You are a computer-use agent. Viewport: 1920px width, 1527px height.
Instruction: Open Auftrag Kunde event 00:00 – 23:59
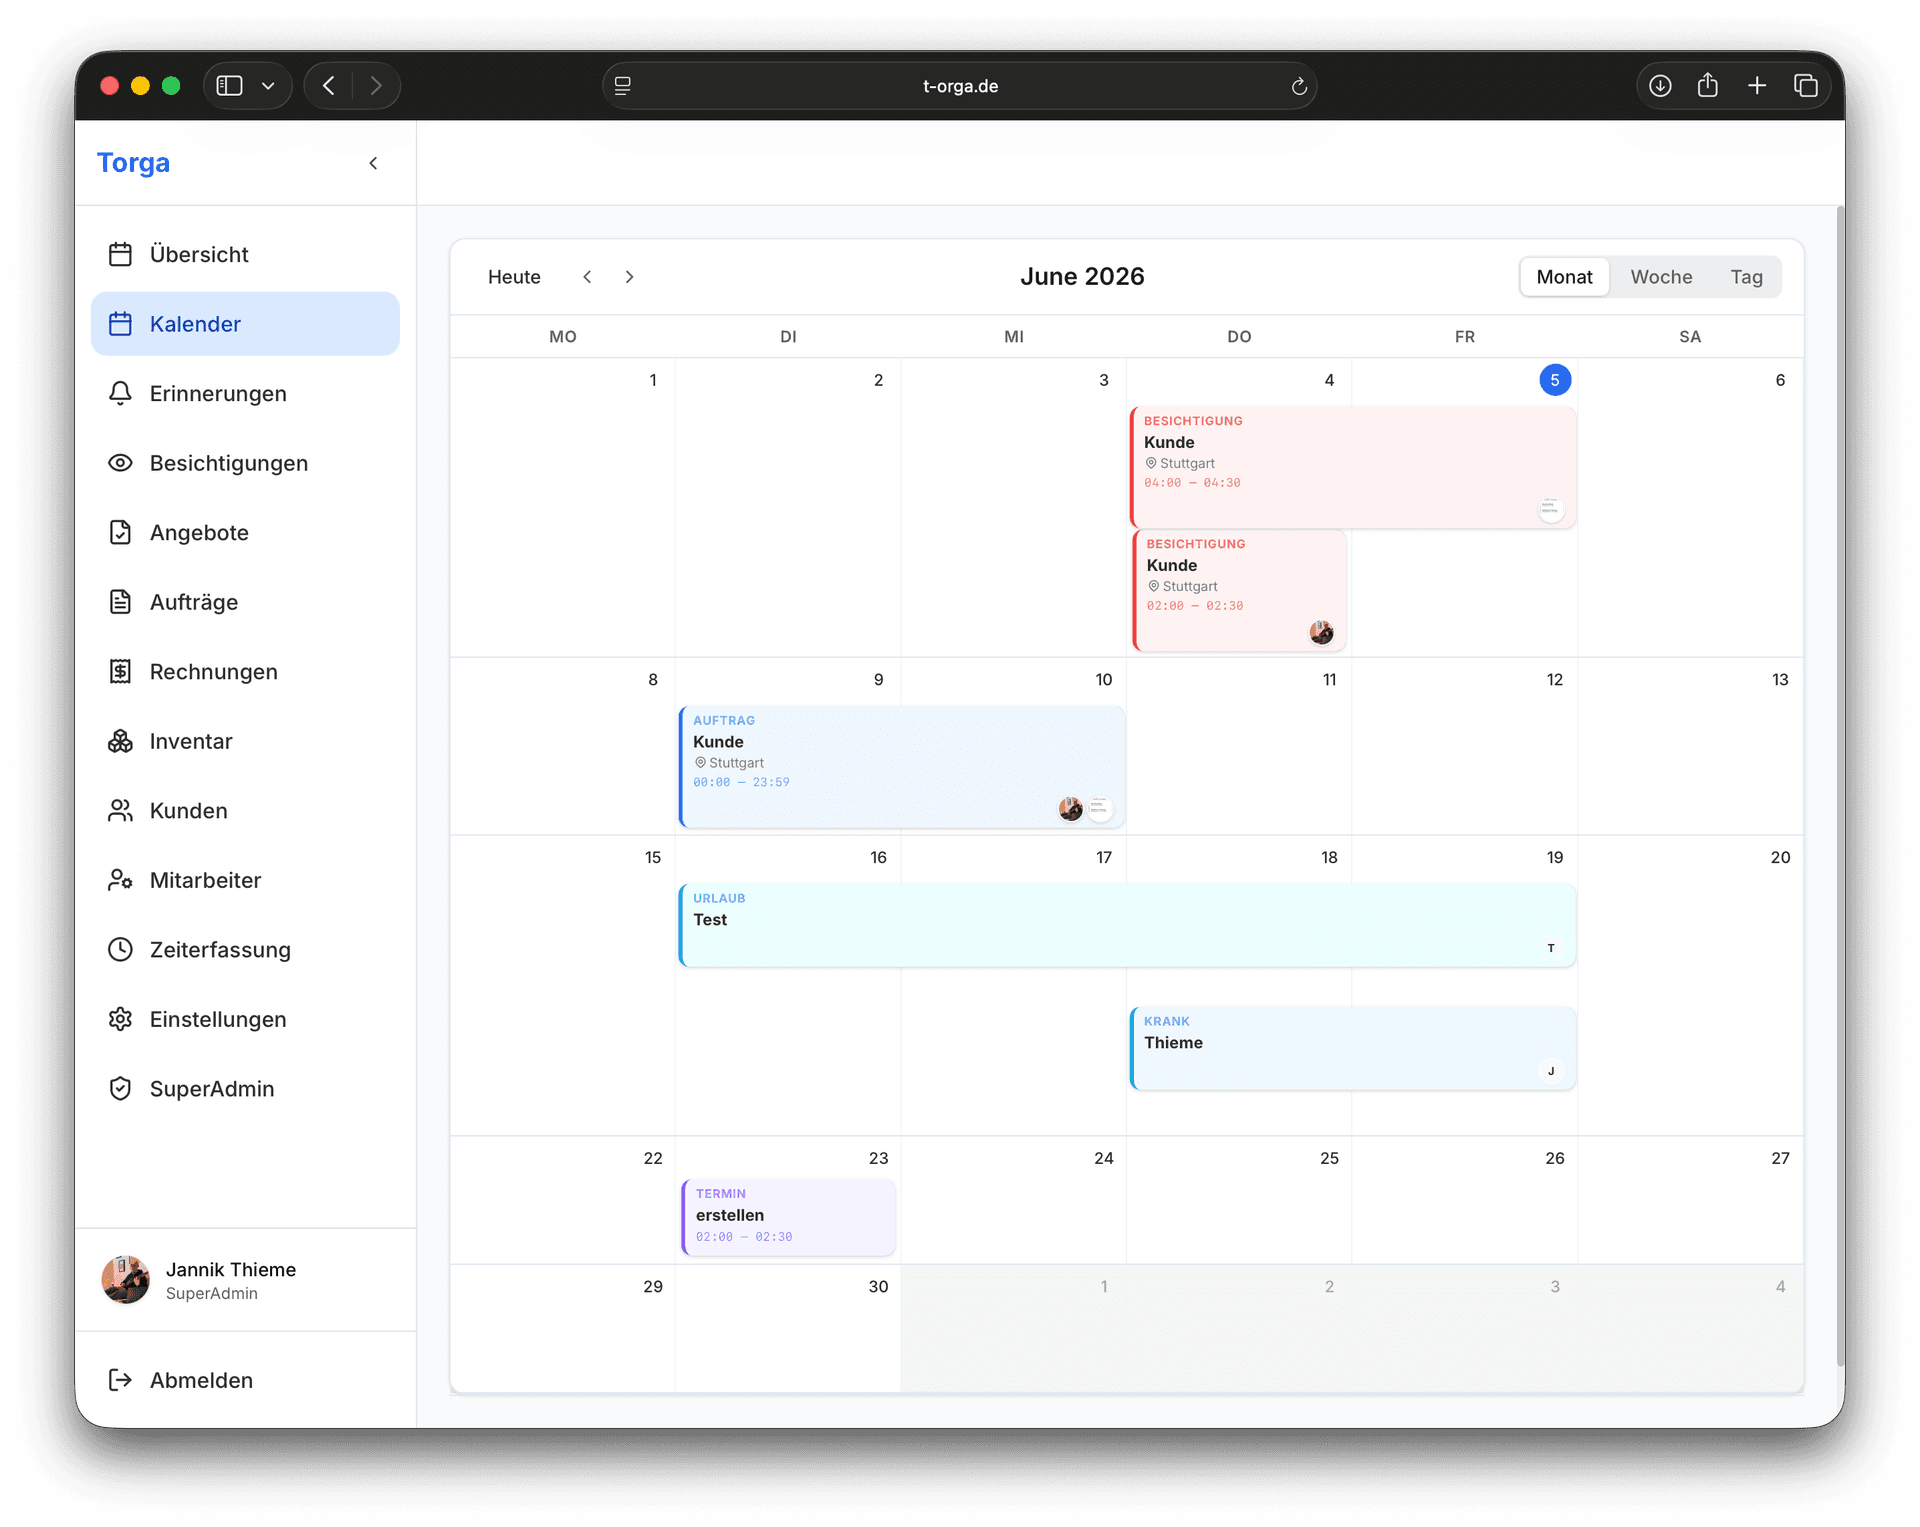(x=902, y=767)
